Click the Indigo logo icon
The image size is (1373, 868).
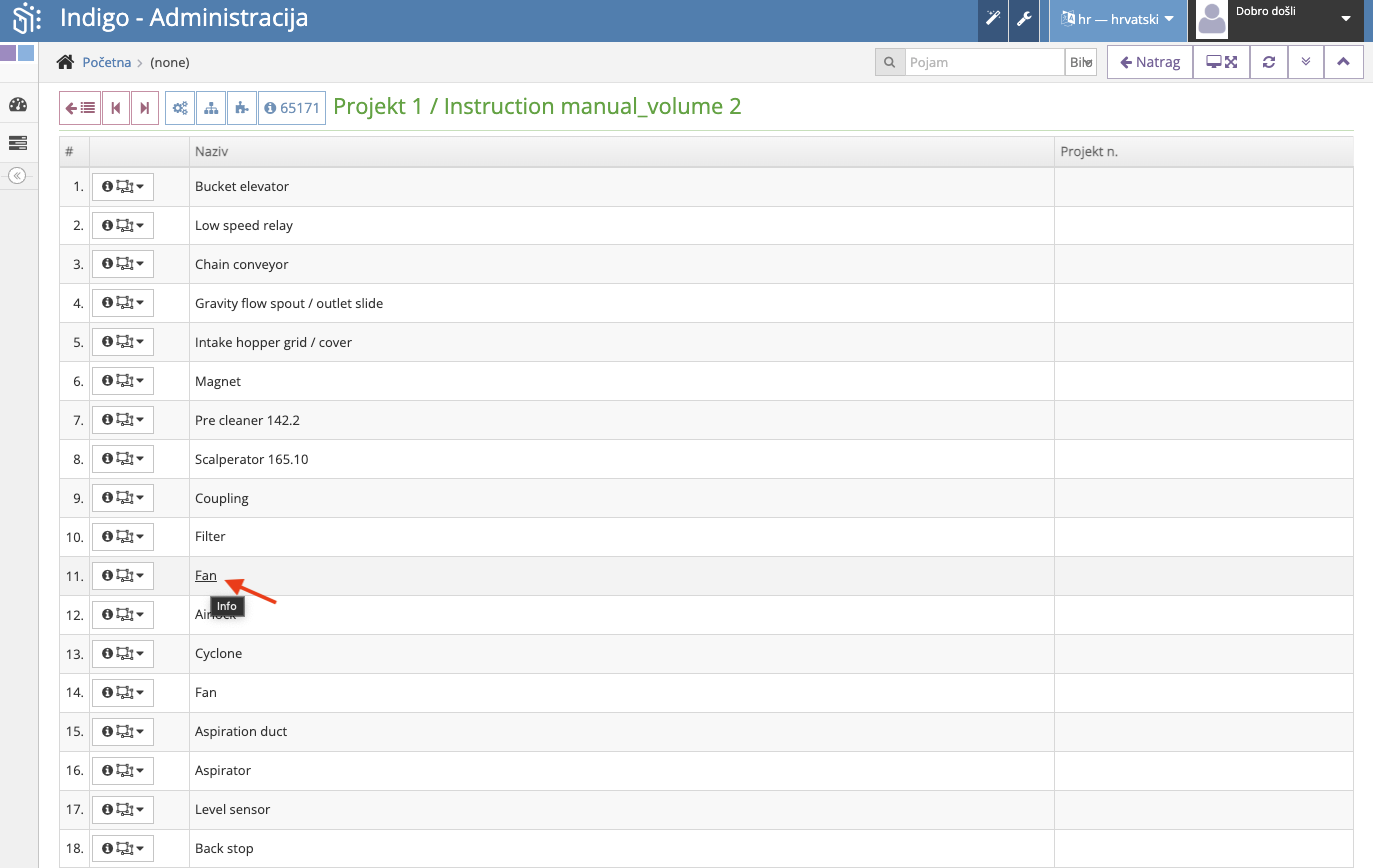pos(26,18)
